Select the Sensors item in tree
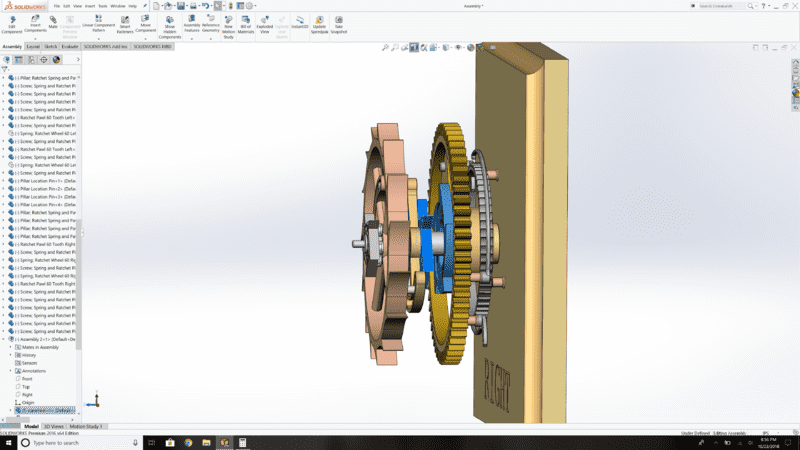This screenshot has width=800, height=450. pos(29,363)
